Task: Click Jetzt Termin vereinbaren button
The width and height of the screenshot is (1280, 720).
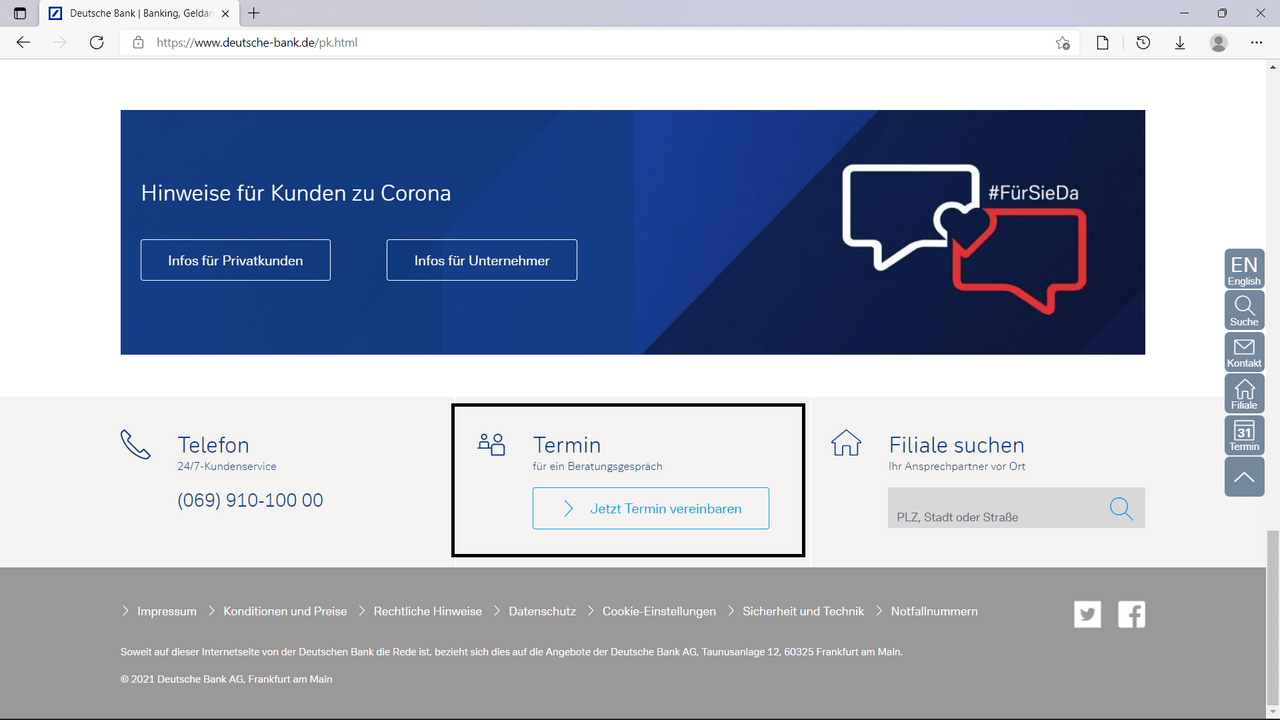Action: [x=651, y=508]
